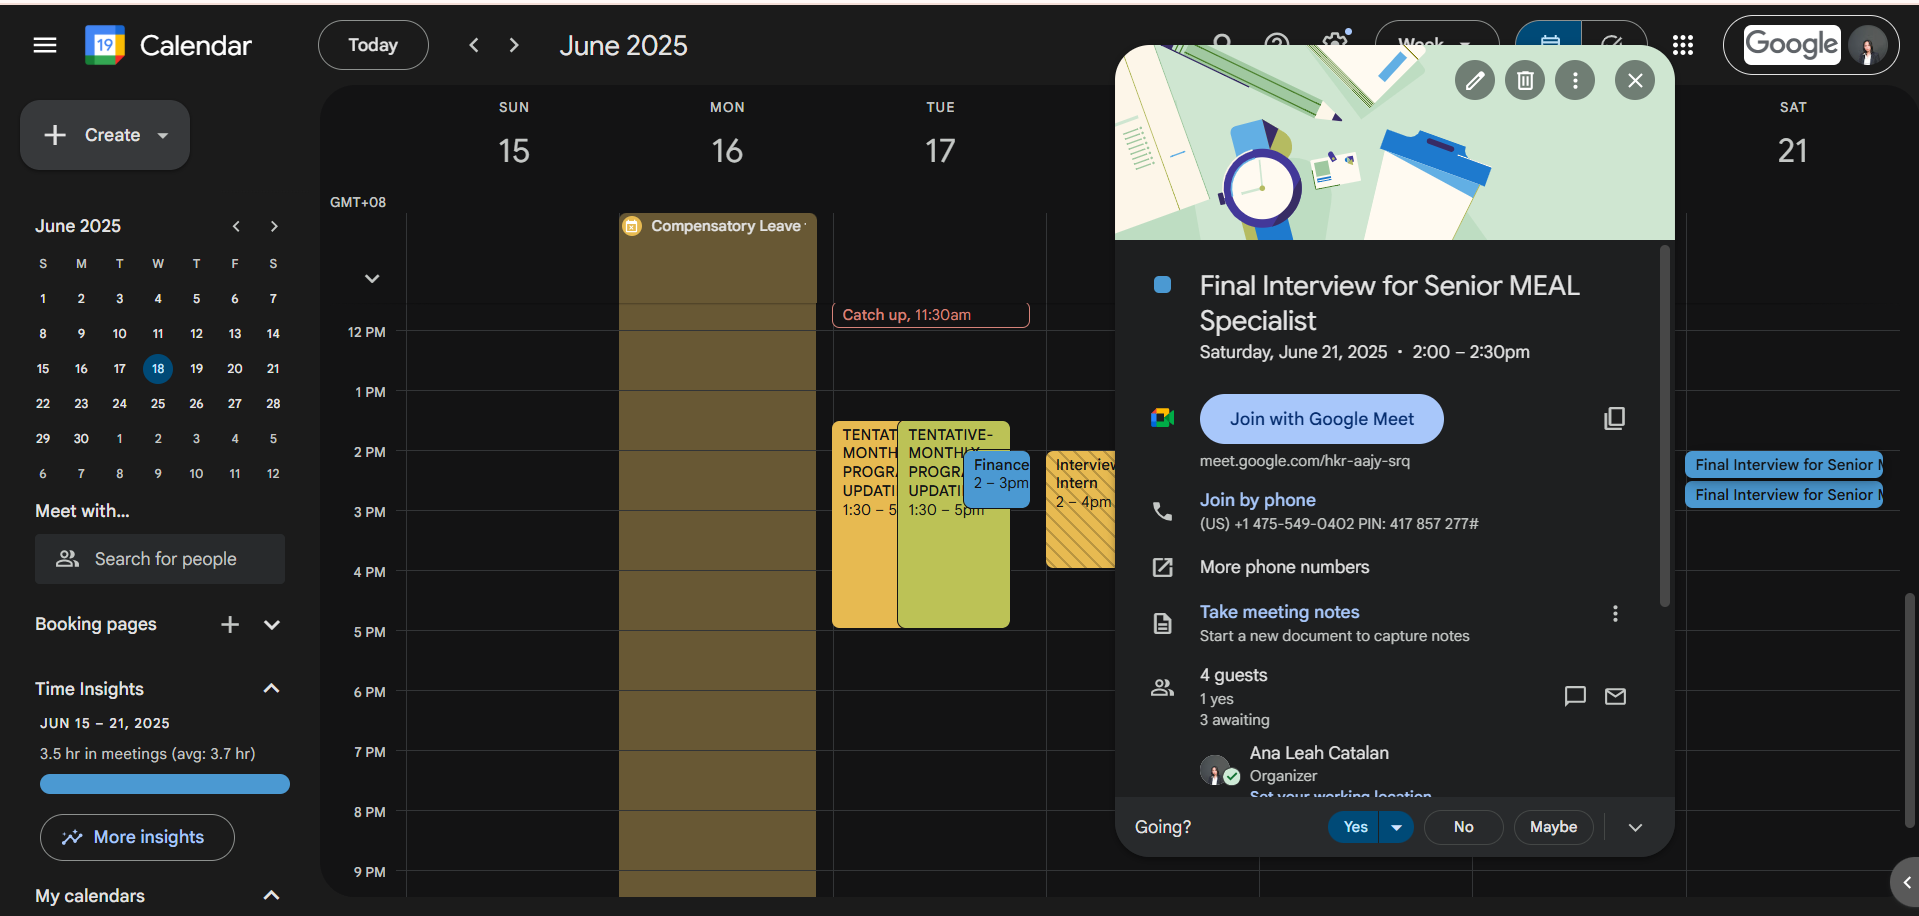Click the phone icon beside Join by phone
Image resolution: width=1919 pixels, height=916 pixels.
point(1162,511)
